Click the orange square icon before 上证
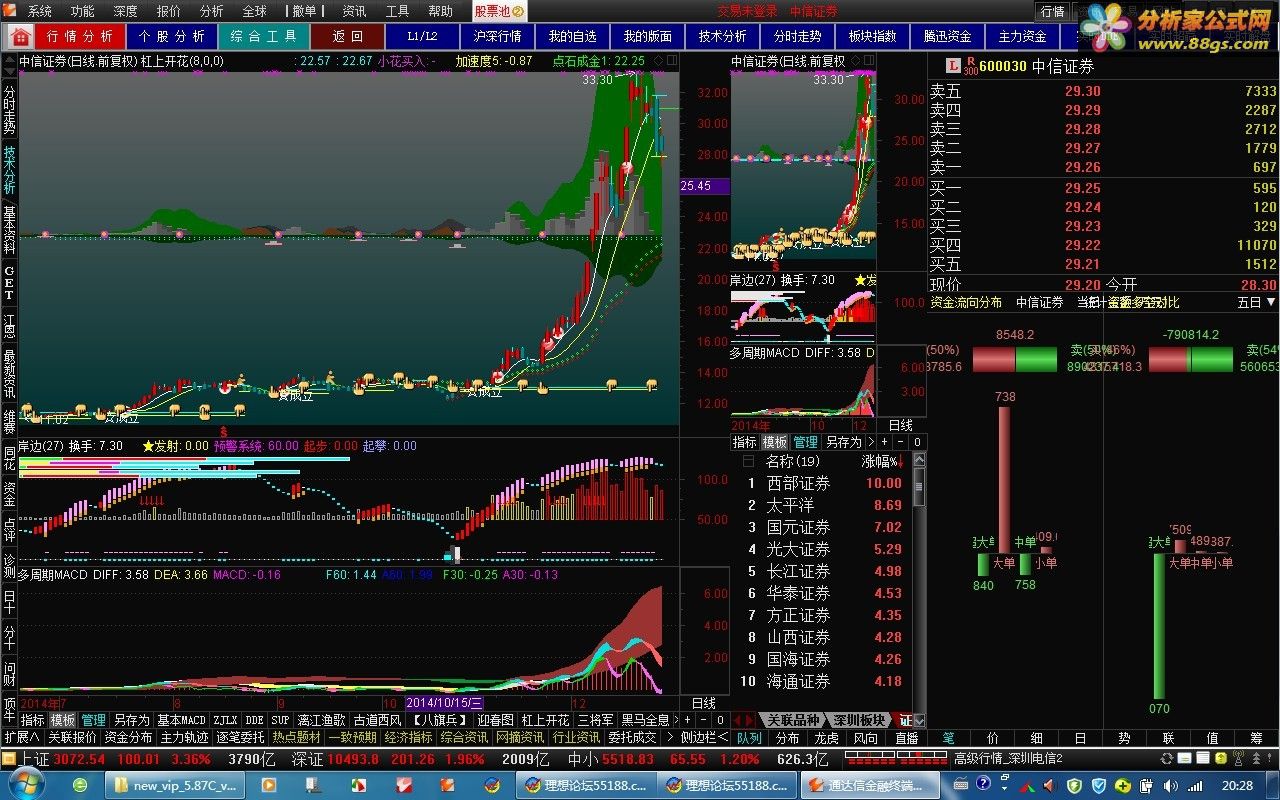This screenshot has width=1280, height=800. pyautogui.click(x=9, y=759)
